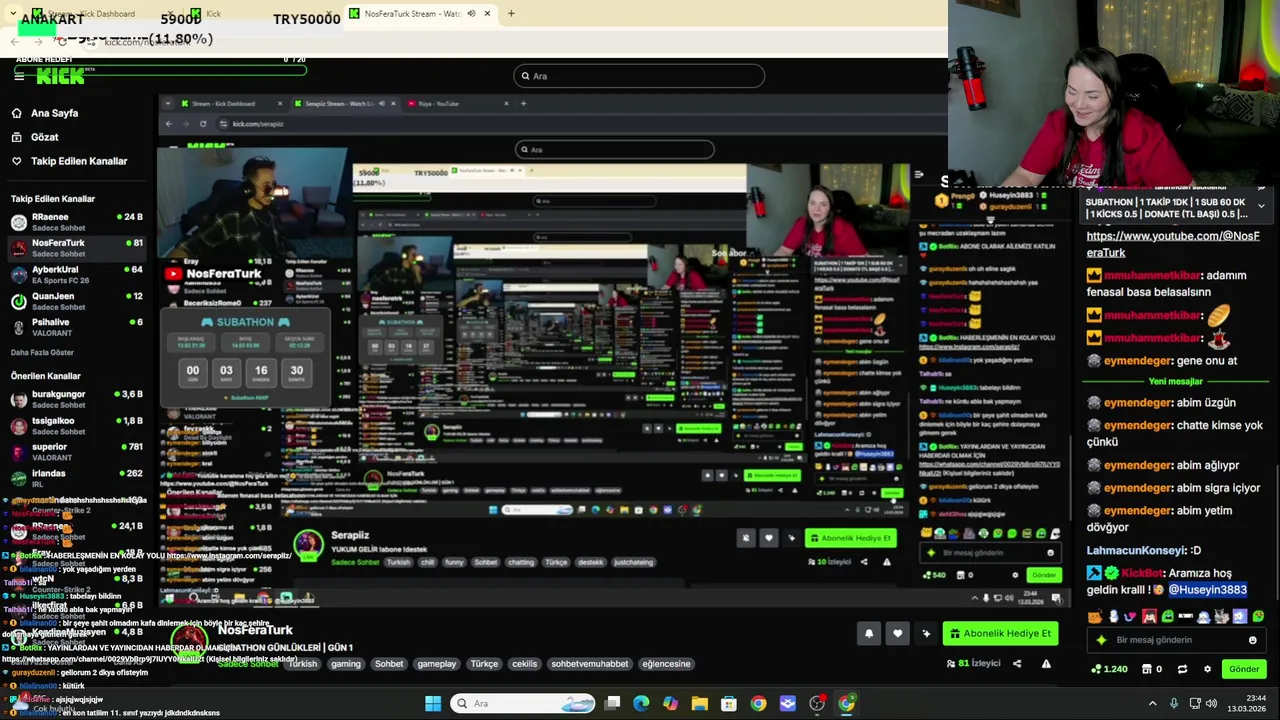Image resolution: width=1280 pixels, height=720 pixels.
Task: Select the gameplay stream tag
Action: (x=436, y=664)
